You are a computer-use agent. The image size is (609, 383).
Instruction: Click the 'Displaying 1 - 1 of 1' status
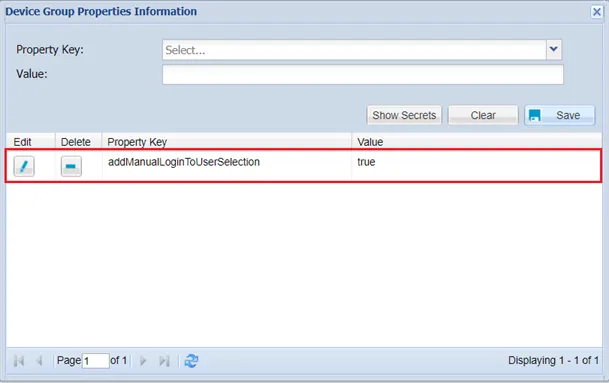[x=553, y=360]
